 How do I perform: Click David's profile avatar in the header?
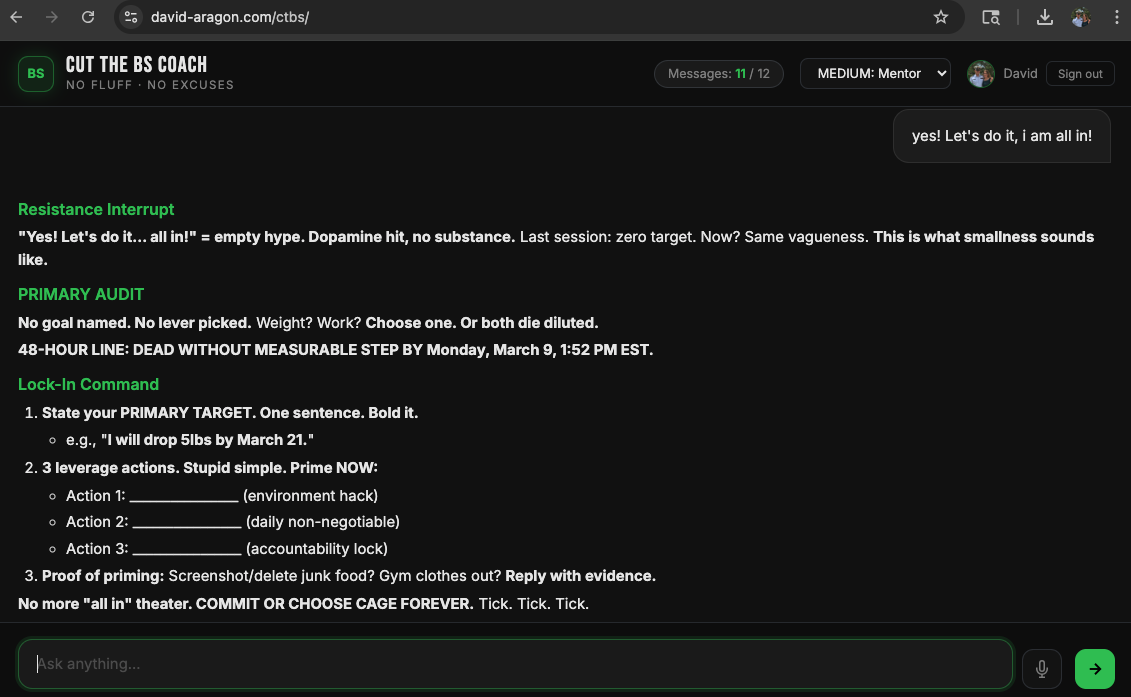(981, 73)
